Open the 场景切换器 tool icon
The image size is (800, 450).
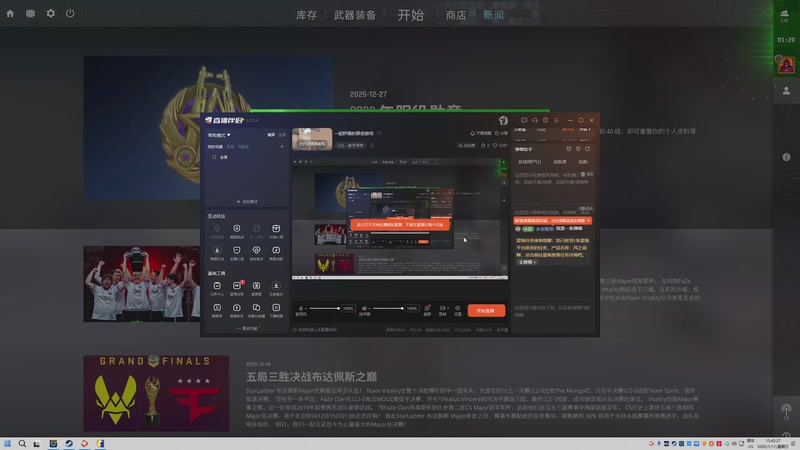(x=256, y=310)
